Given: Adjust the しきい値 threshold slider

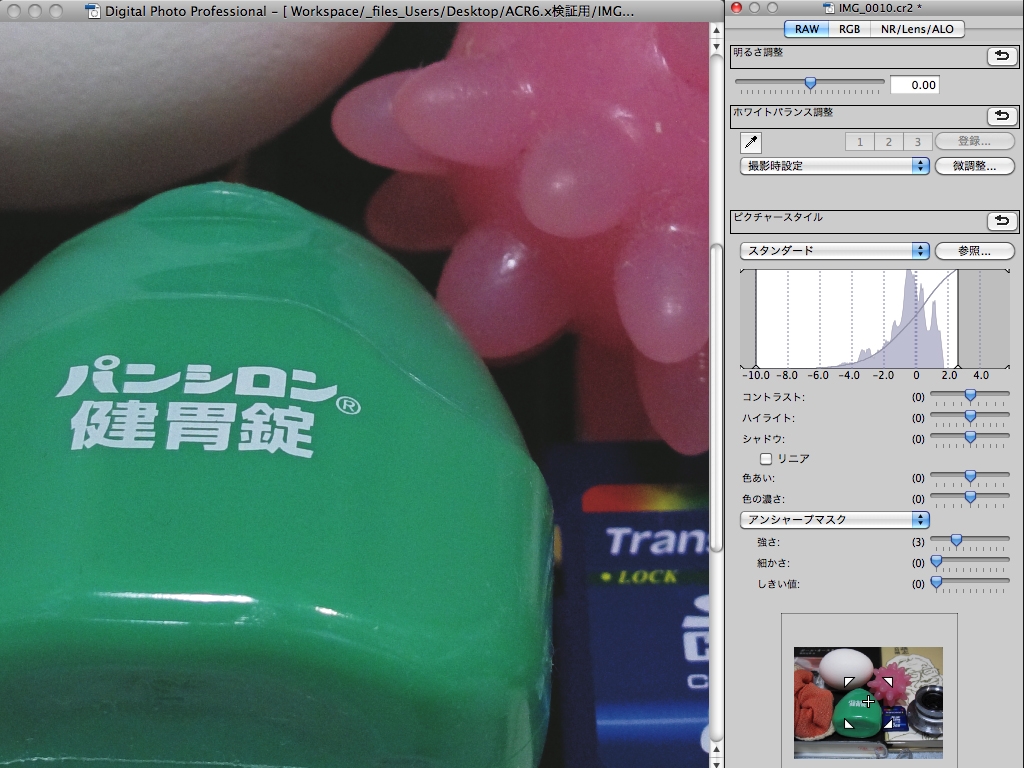Looking at the screenshot, I should point(936,583).
